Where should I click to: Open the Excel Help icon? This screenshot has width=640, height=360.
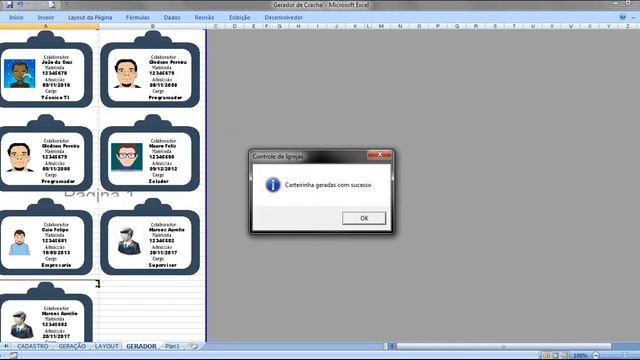622,17
